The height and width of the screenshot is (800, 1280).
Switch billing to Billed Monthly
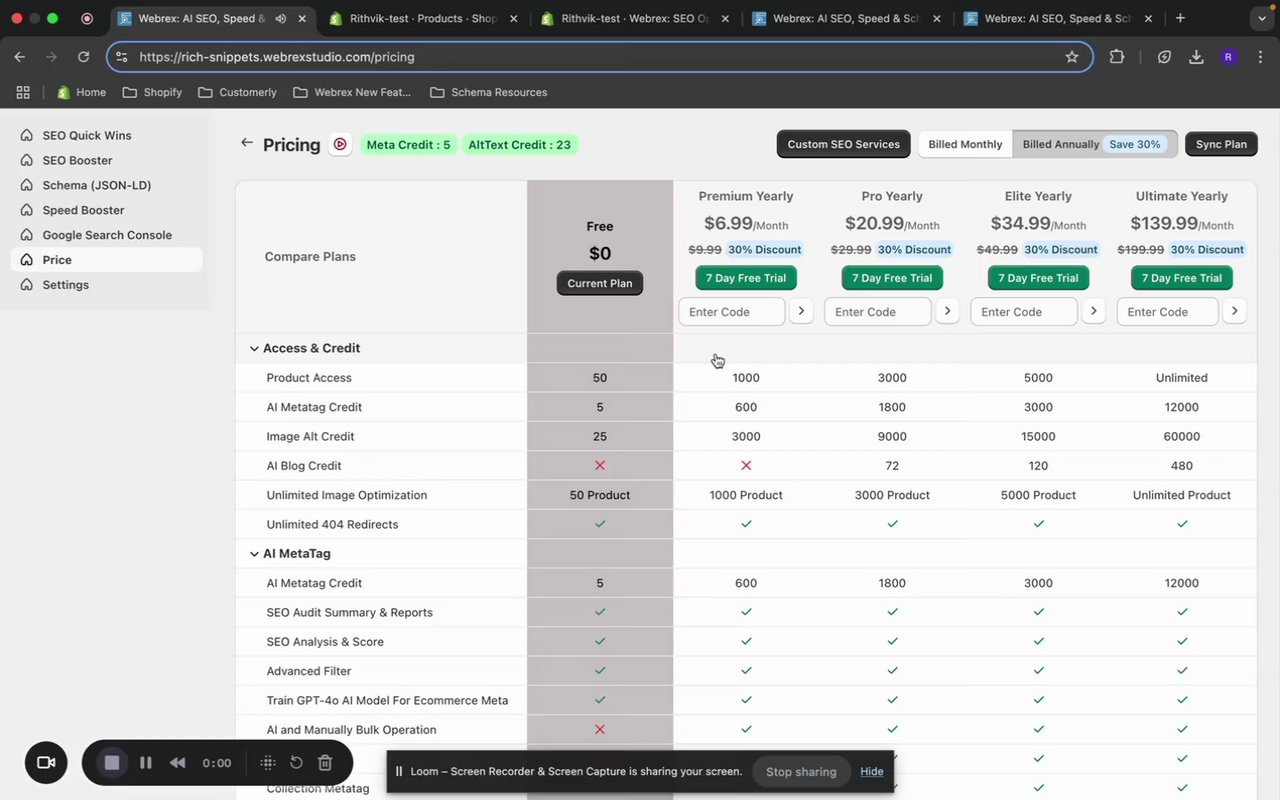click(x=965, y=144)
